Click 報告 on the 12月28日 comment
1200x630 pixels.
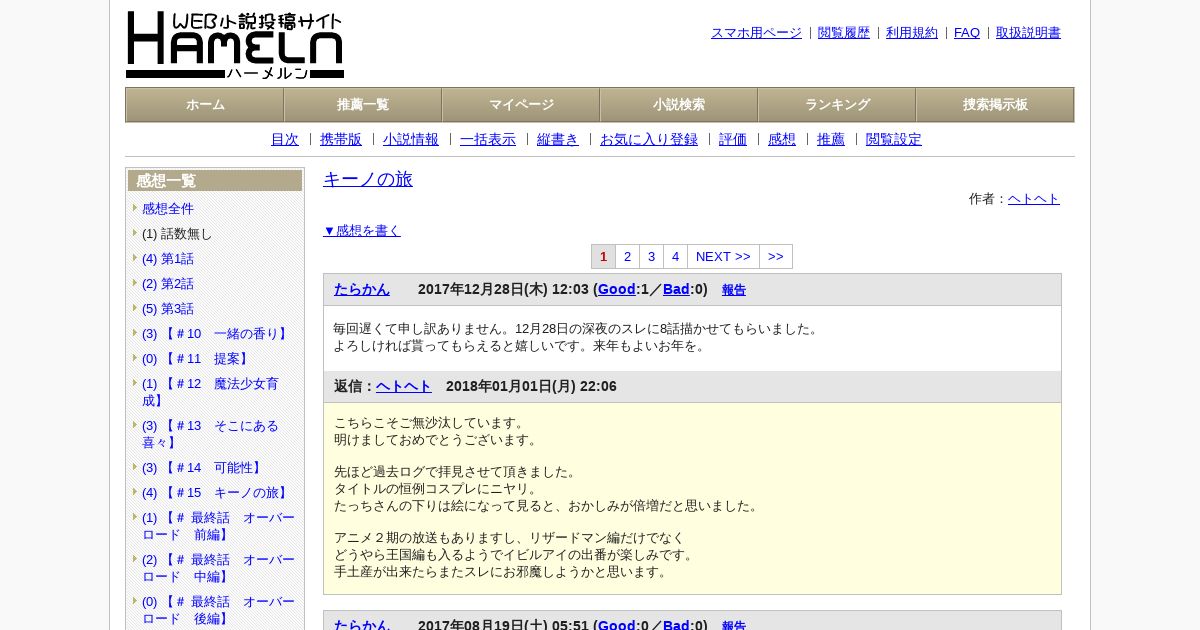point(734,290)
